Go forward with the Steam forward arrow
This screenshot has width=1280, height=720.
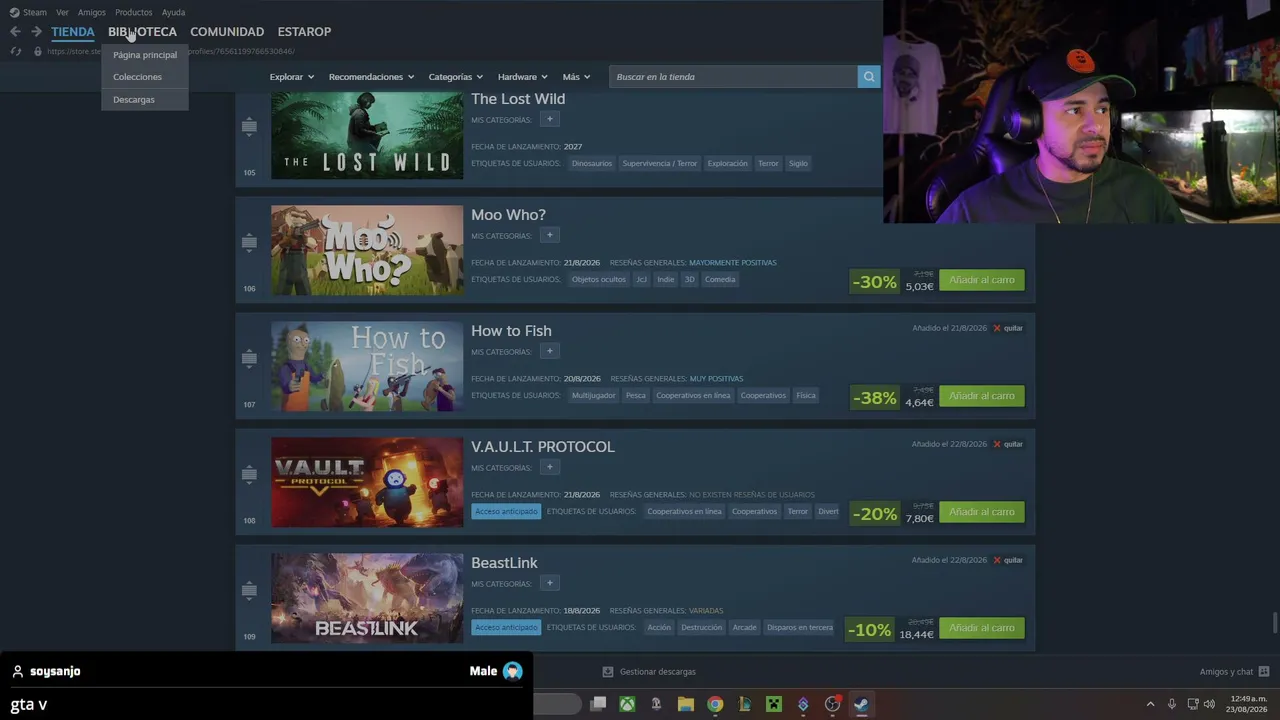[36, 31]
